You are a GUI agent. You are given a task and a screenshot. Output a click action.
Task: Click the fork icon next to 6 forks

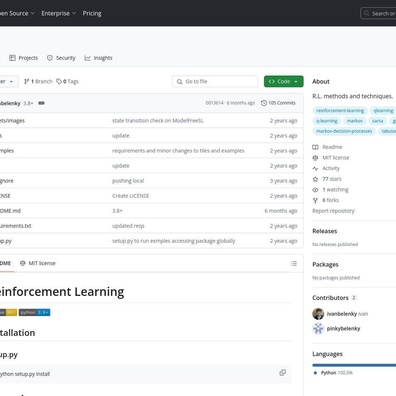pos(315,200)
